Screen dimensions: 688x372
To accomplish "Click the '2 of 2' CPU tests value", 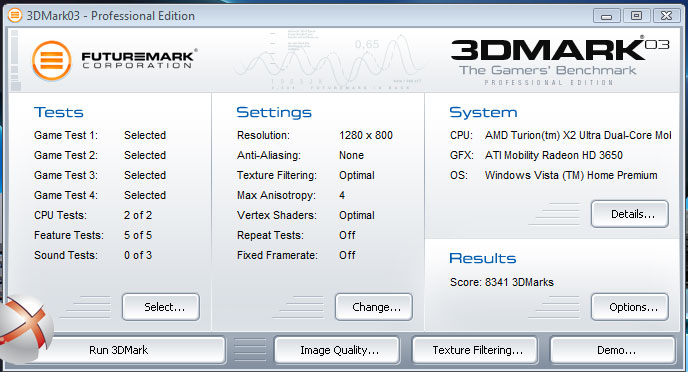I will coord(138,215).
